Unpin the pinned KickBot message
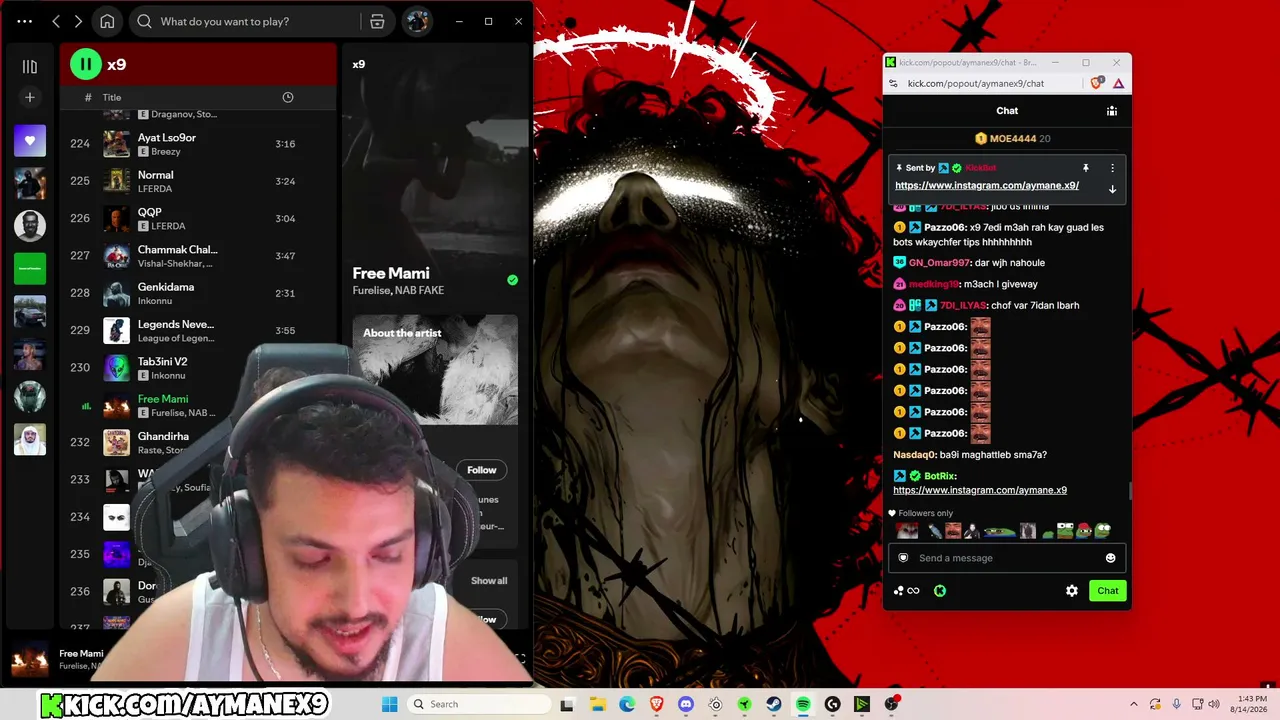The image size is (1280, 720). pyautogui.click(x=1086, y=168)
